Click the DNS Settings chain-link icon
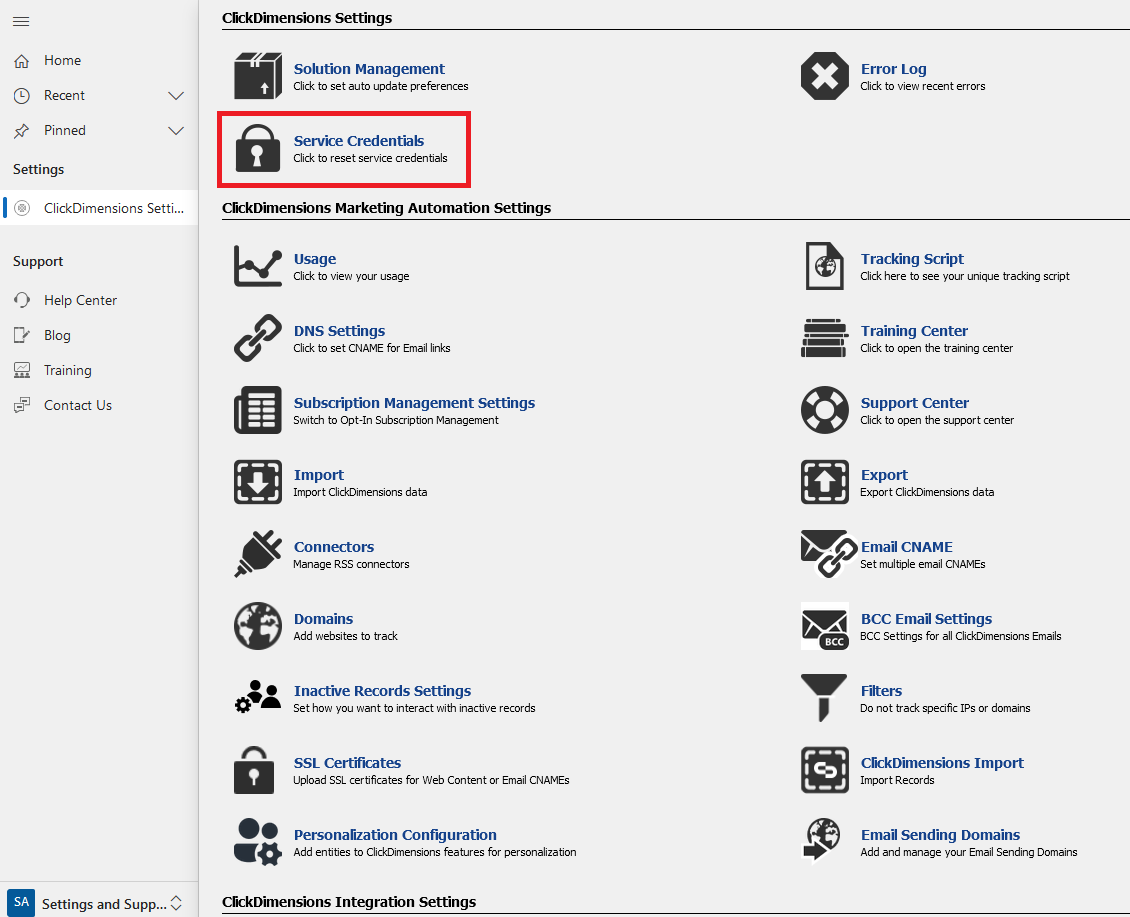Screen dimensions: 1130x917 point(257,337)
